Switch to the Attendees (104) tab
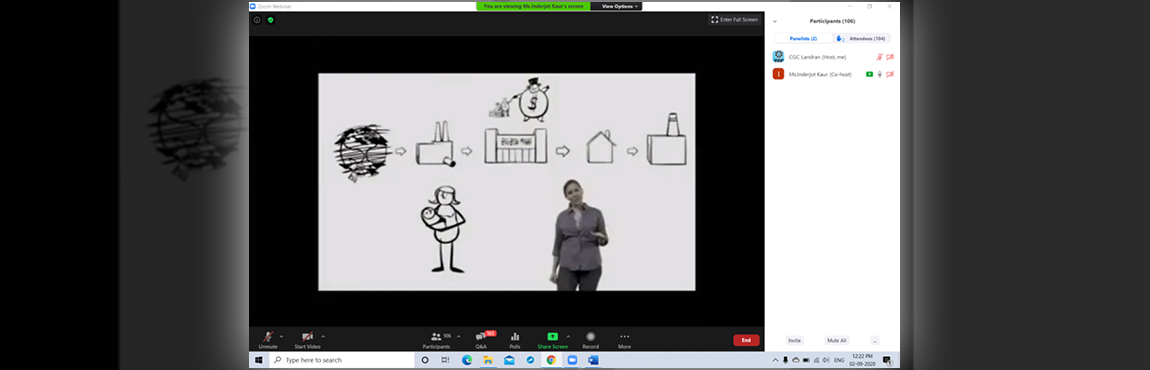The height and width of the screenshot is (370, 1150). click(x=863, y=38)
